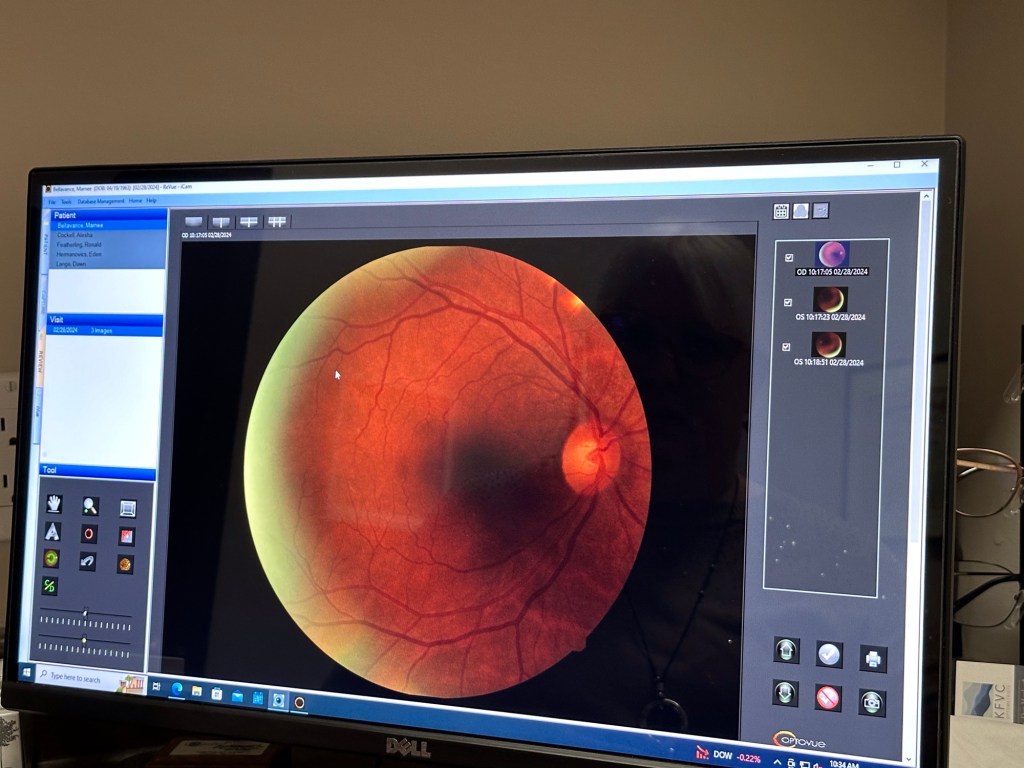Uncheck the OD 10:17:05 image checkbox

[x=789, y=257]
